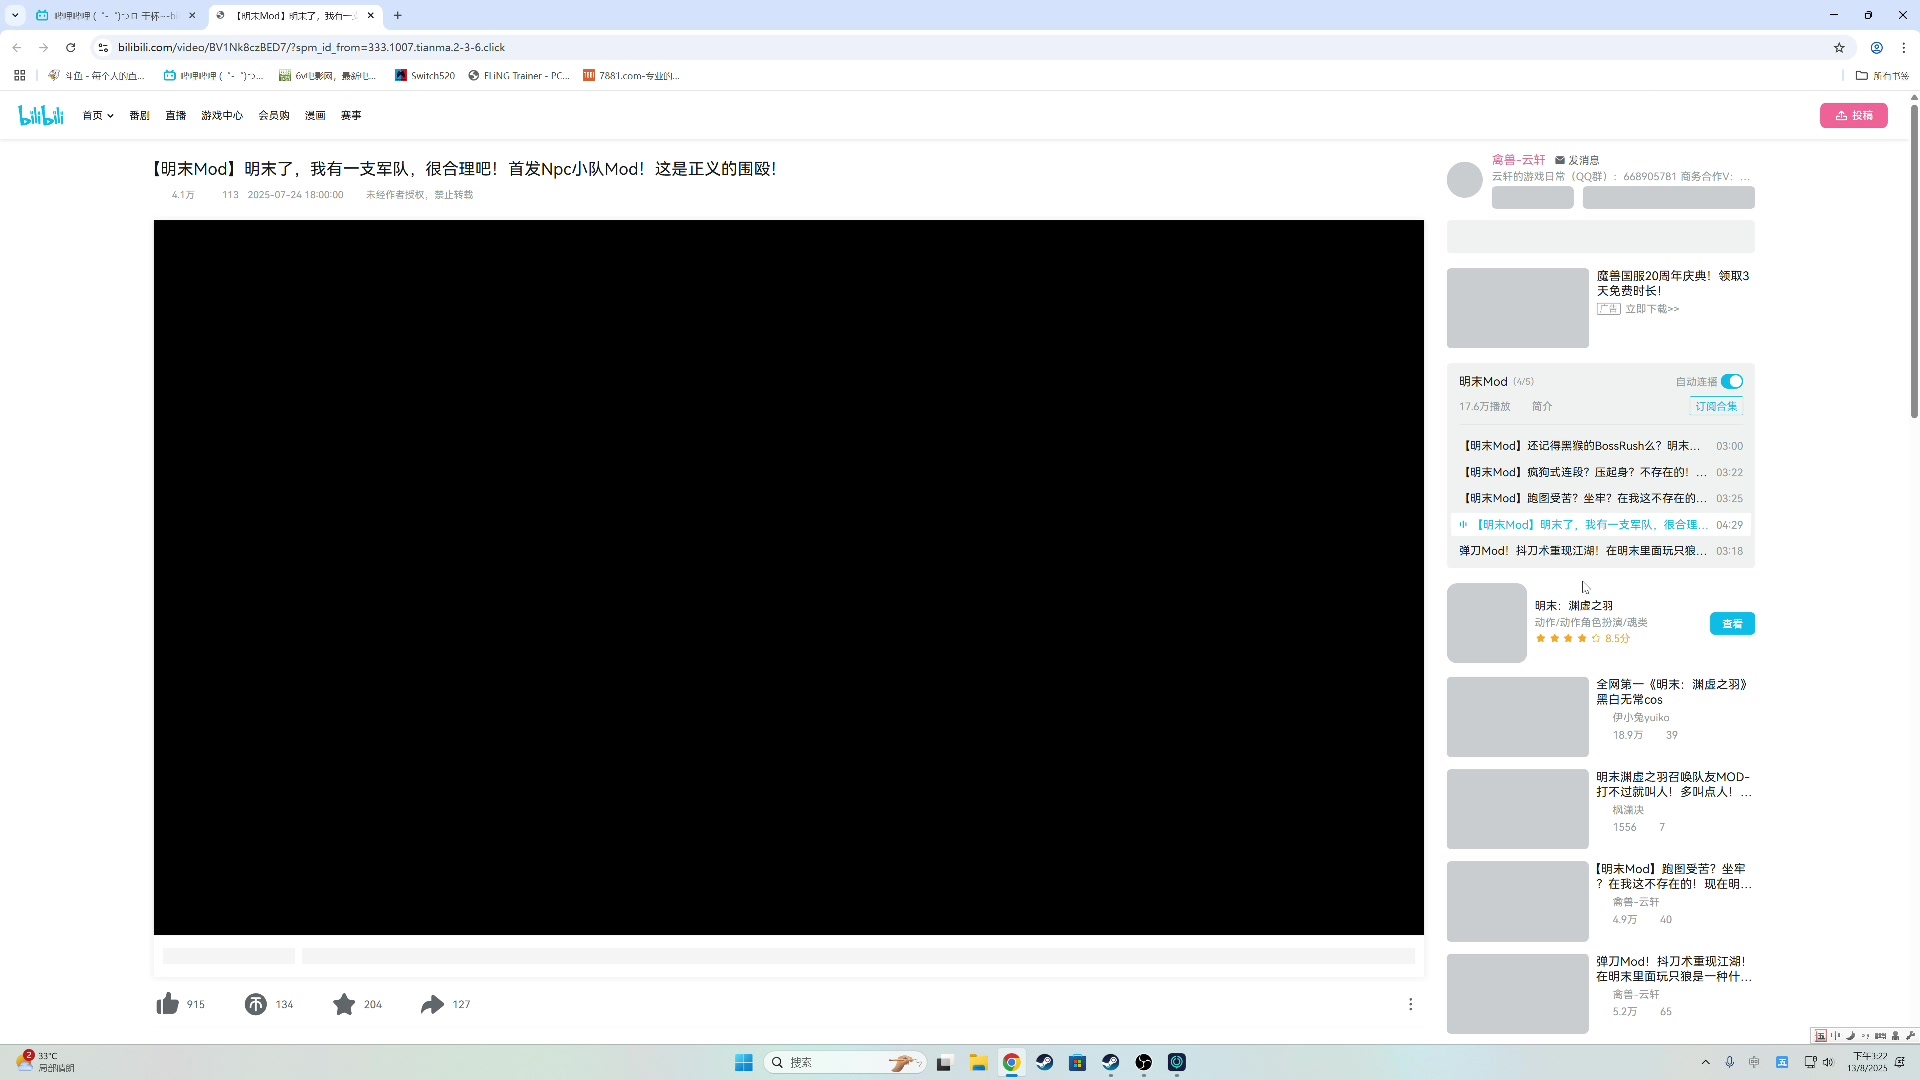
Task: Like the video with thumbs-up icon
Action: point(167,1004)
